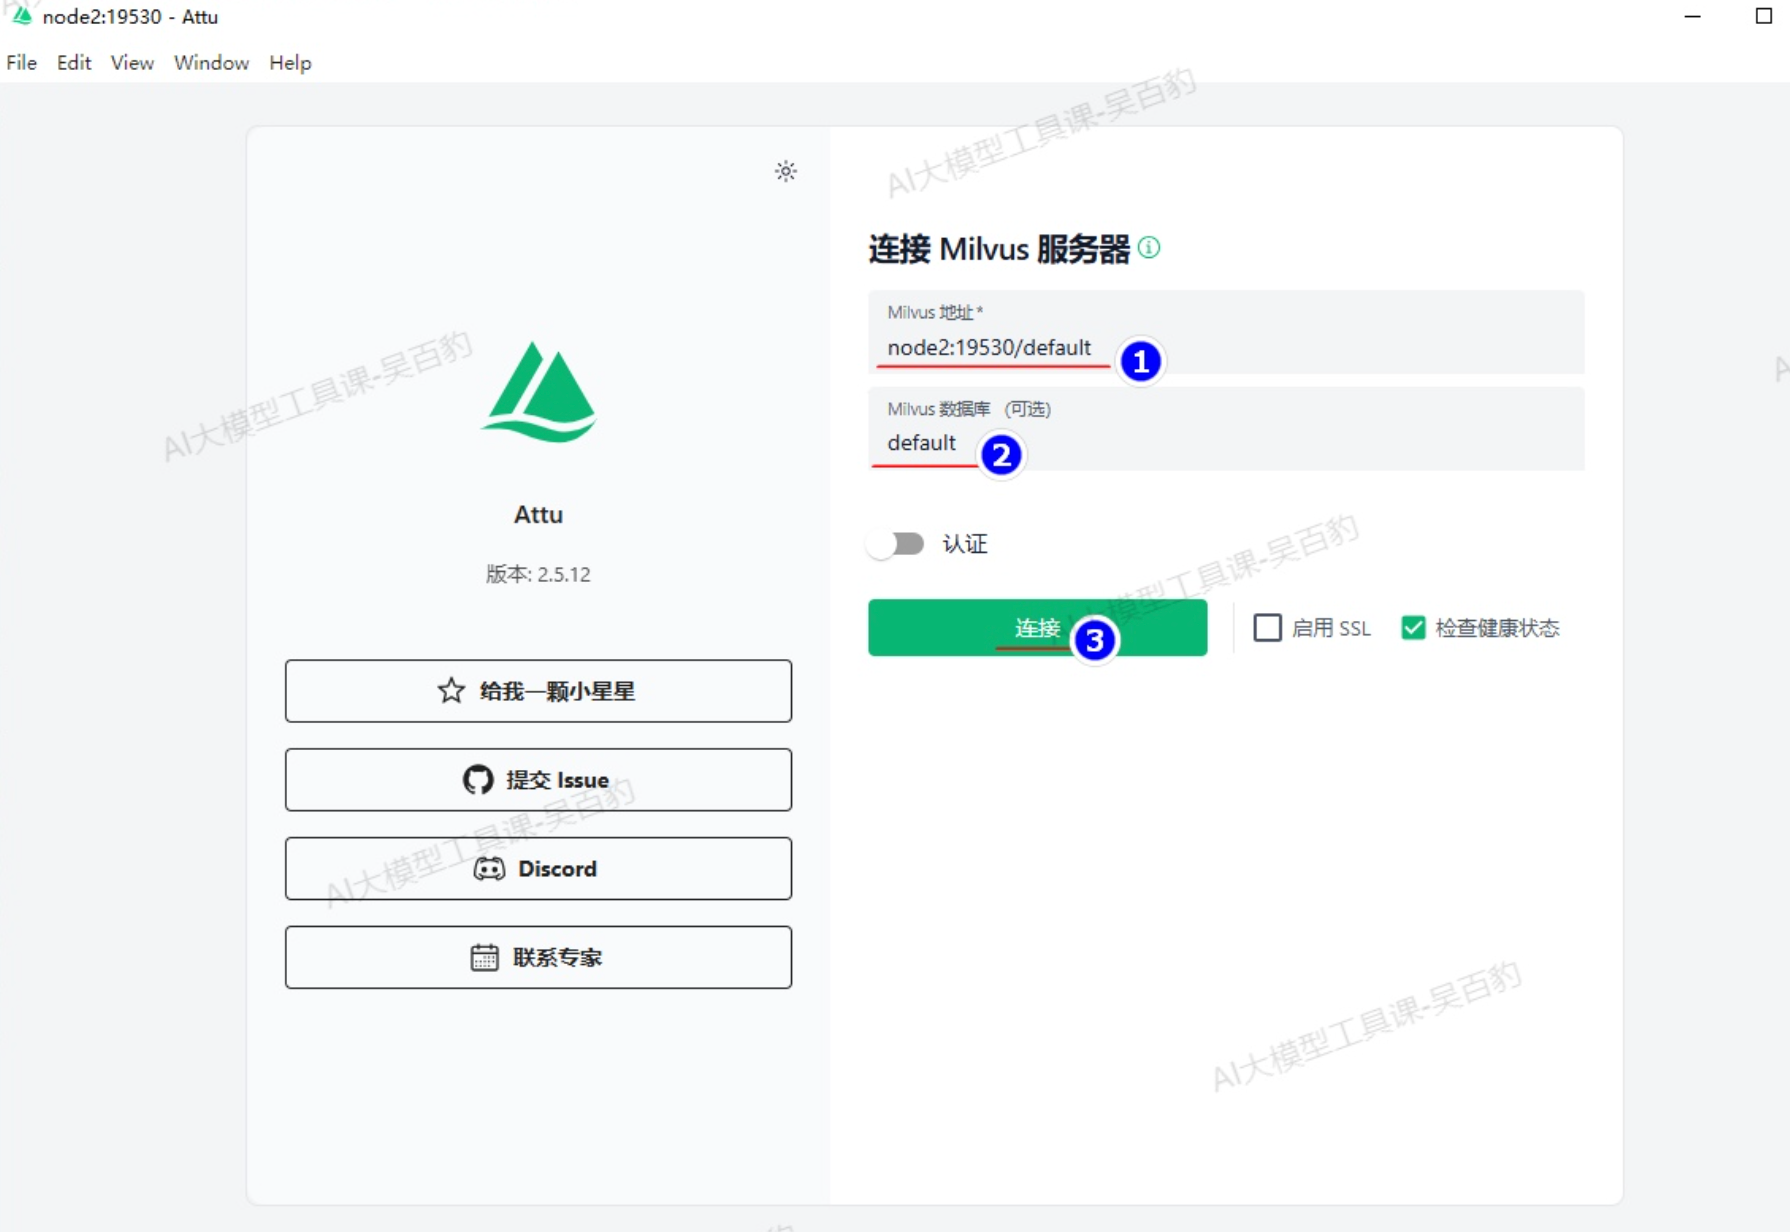Open the Help menu
The image size is (1790, 1232).
pos(290,63)
